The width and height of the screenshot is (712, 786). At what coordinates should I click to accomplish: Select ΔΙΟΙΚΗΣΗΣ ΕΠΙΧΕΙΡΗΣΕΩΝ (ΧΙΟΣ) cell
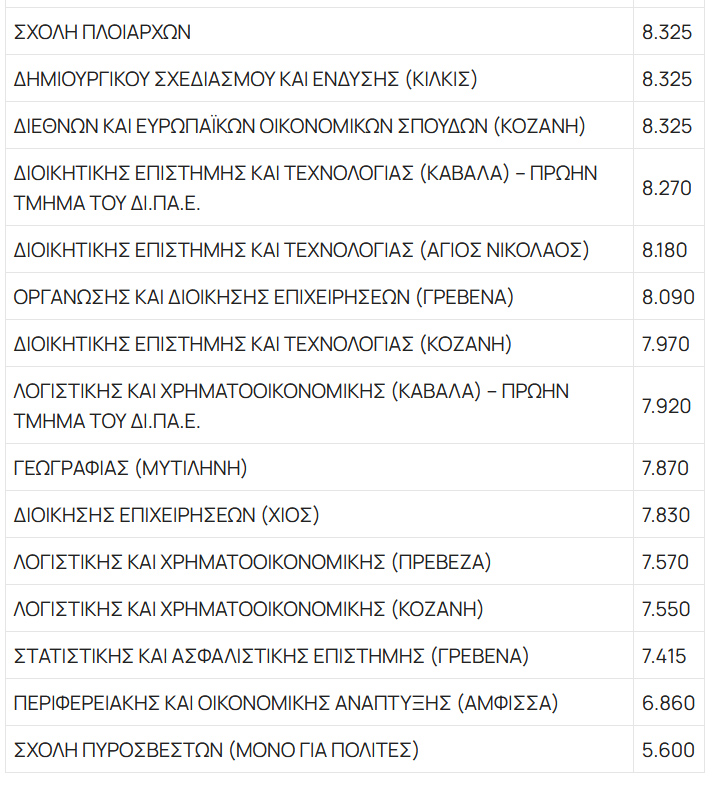166,515
